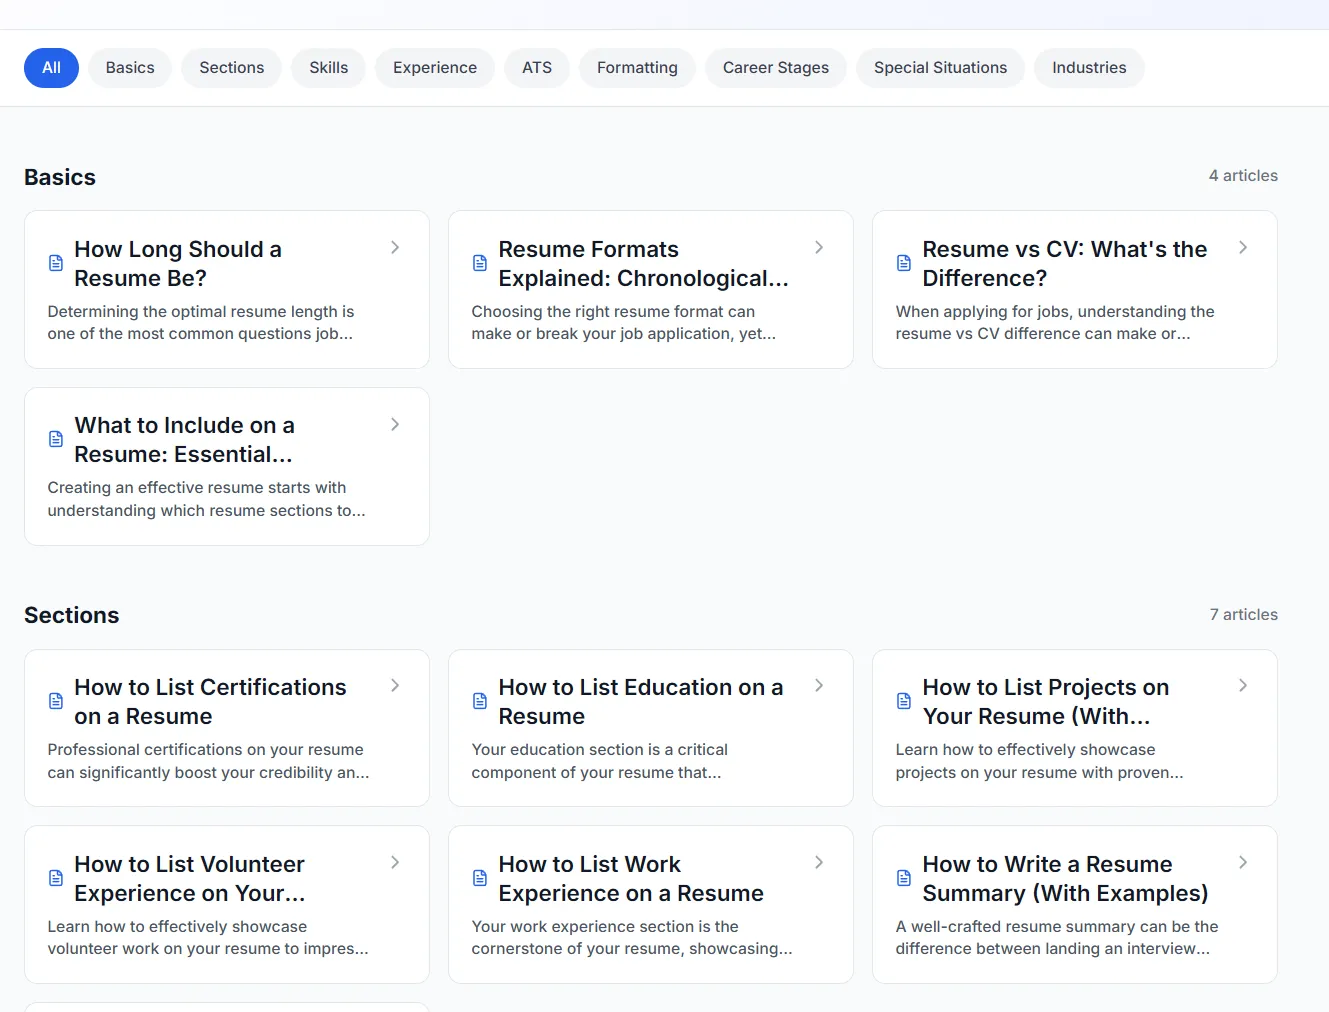Click chevron arrow on How Long Should a Resume Be card
The width and height of the screenshot is (1329, 1012).
pyautogui.click(x=395, y=247)
